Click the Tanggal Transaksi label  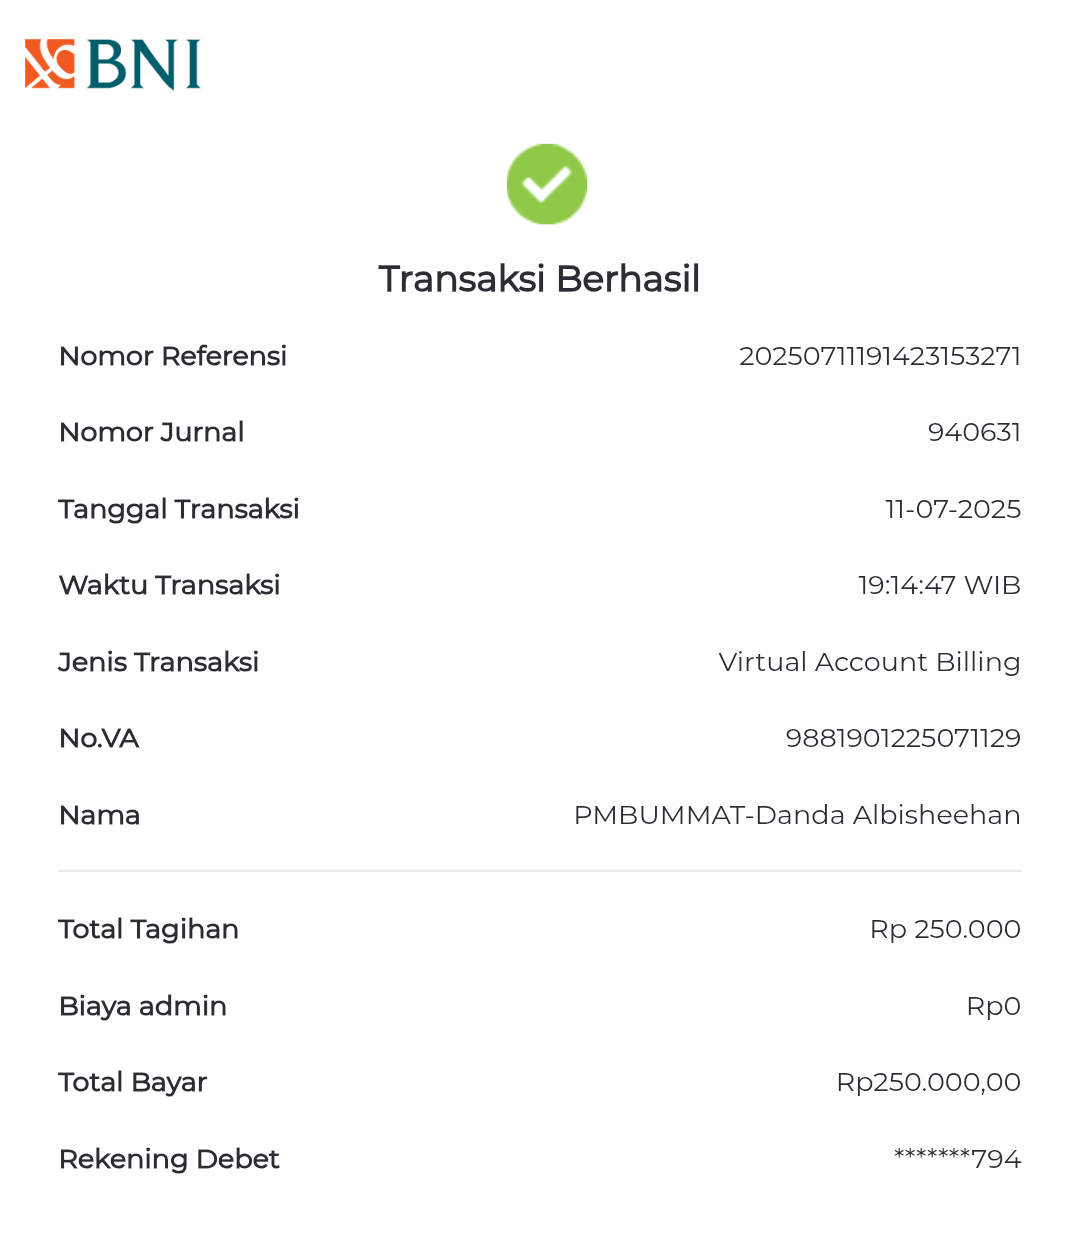179,509
